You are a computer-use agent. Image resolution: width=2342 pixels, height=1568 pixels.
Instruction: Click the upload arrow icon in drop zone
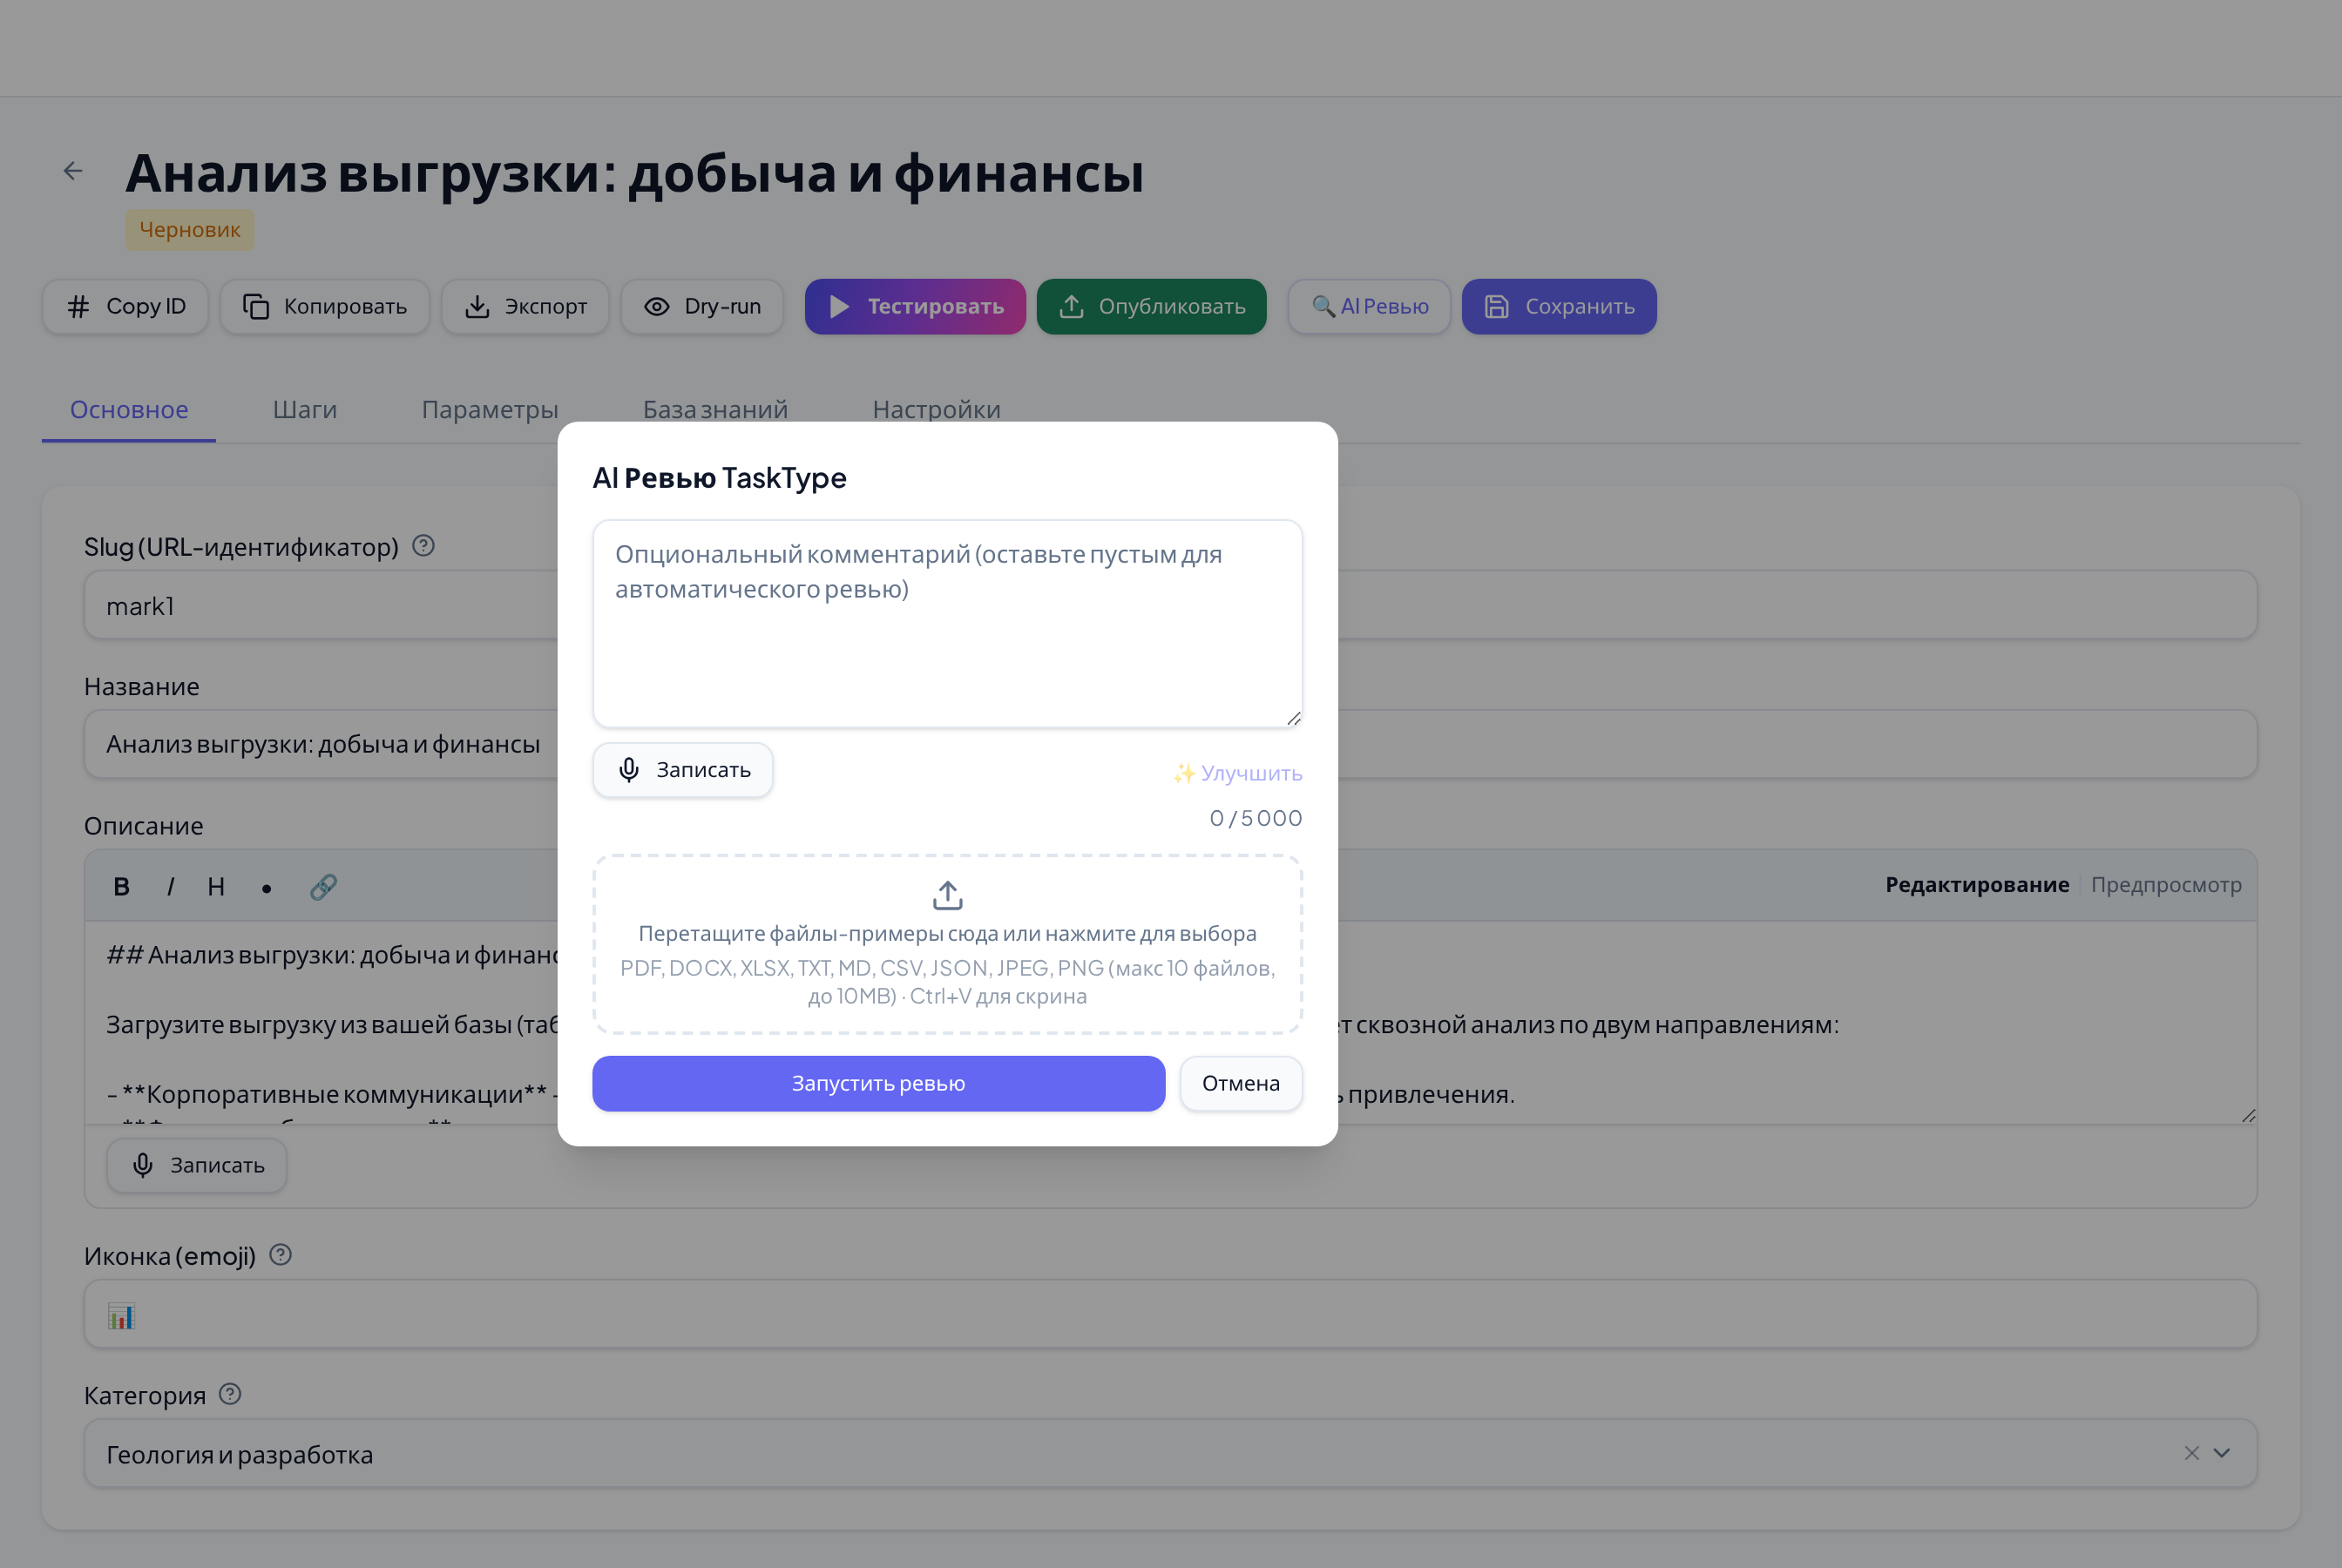(x=947, y=895)
